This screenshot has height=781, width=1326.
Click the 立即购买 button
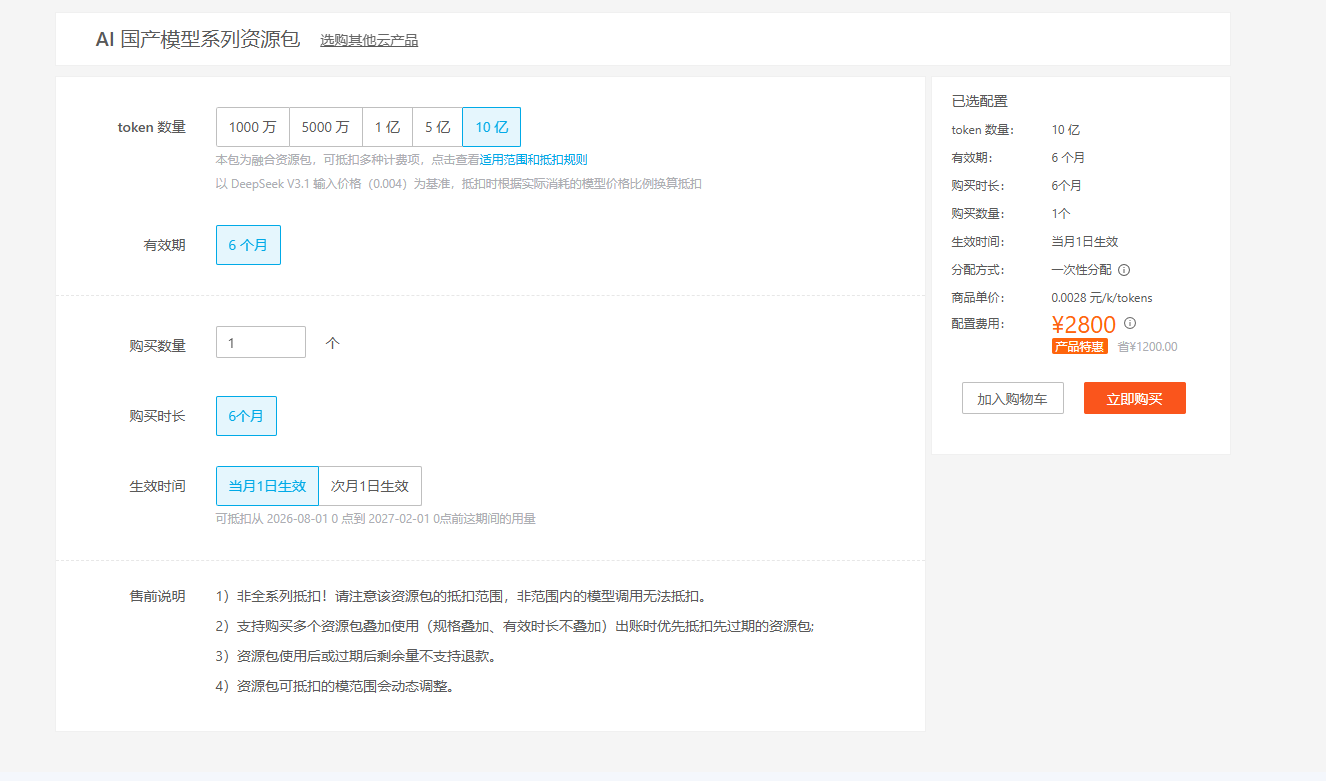(x=1135, y=398)
